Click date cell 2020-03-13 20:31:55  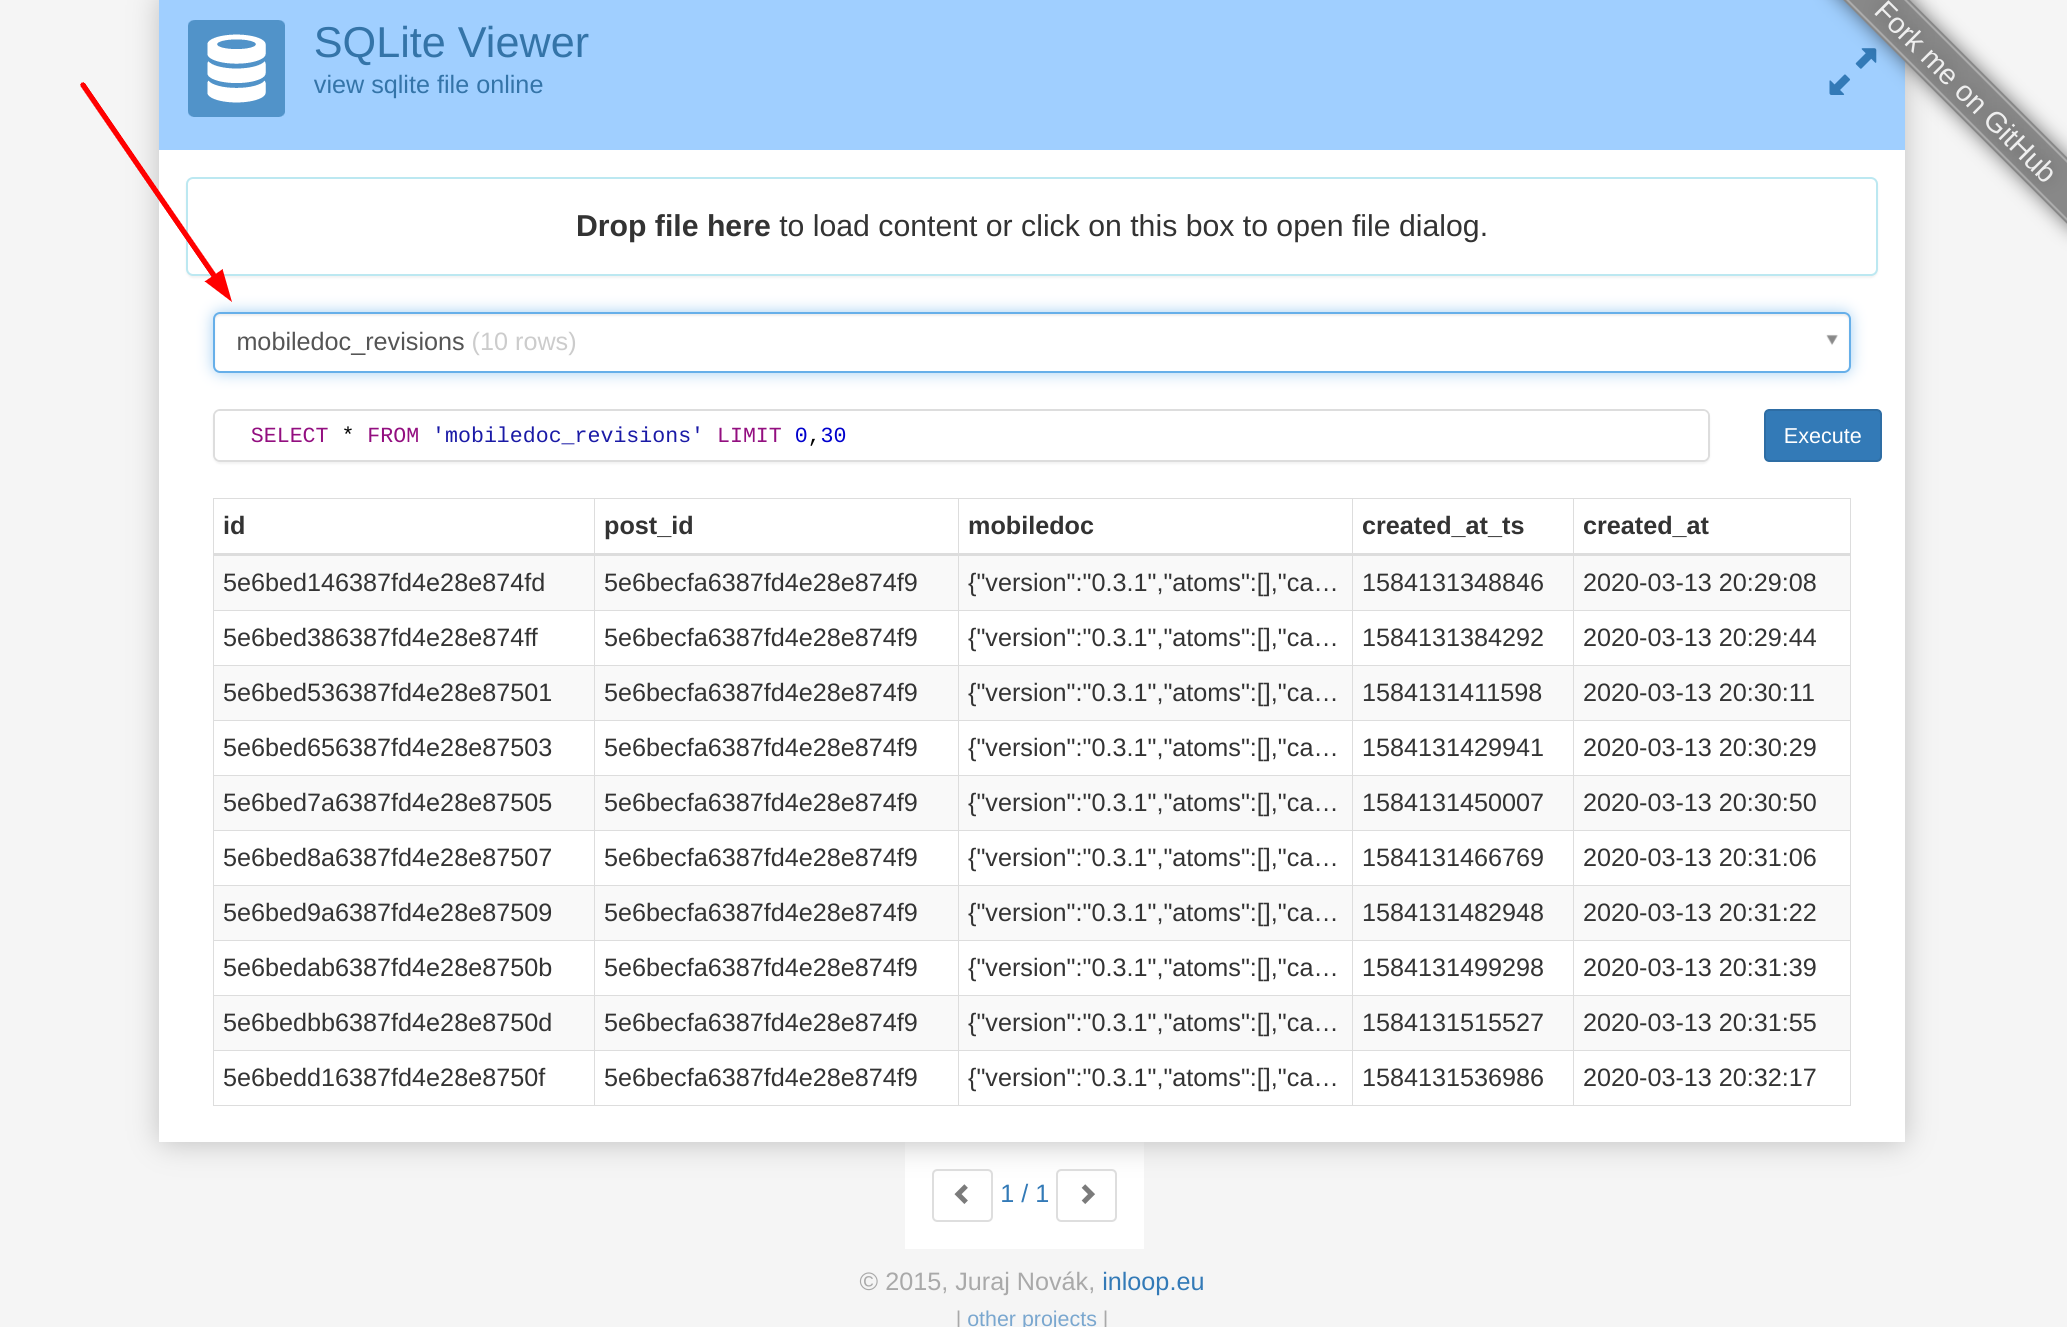pyautogui.click(x=1711, y=1023)
